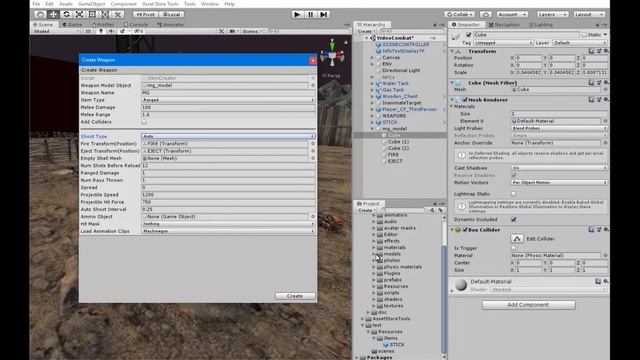Viewport: 640px width, 360px height.
Task: Select the Move tool in the toolbar
Action: click(53, 14)
